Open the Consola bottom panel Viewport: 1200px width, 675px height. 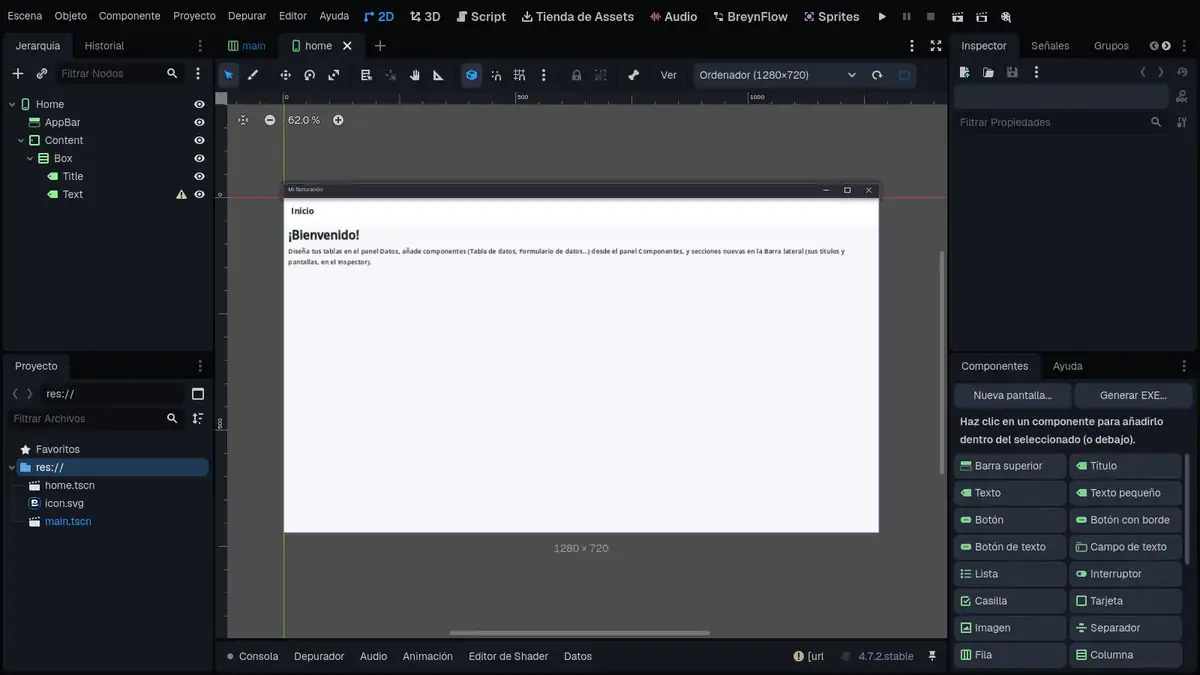[252, 656]
